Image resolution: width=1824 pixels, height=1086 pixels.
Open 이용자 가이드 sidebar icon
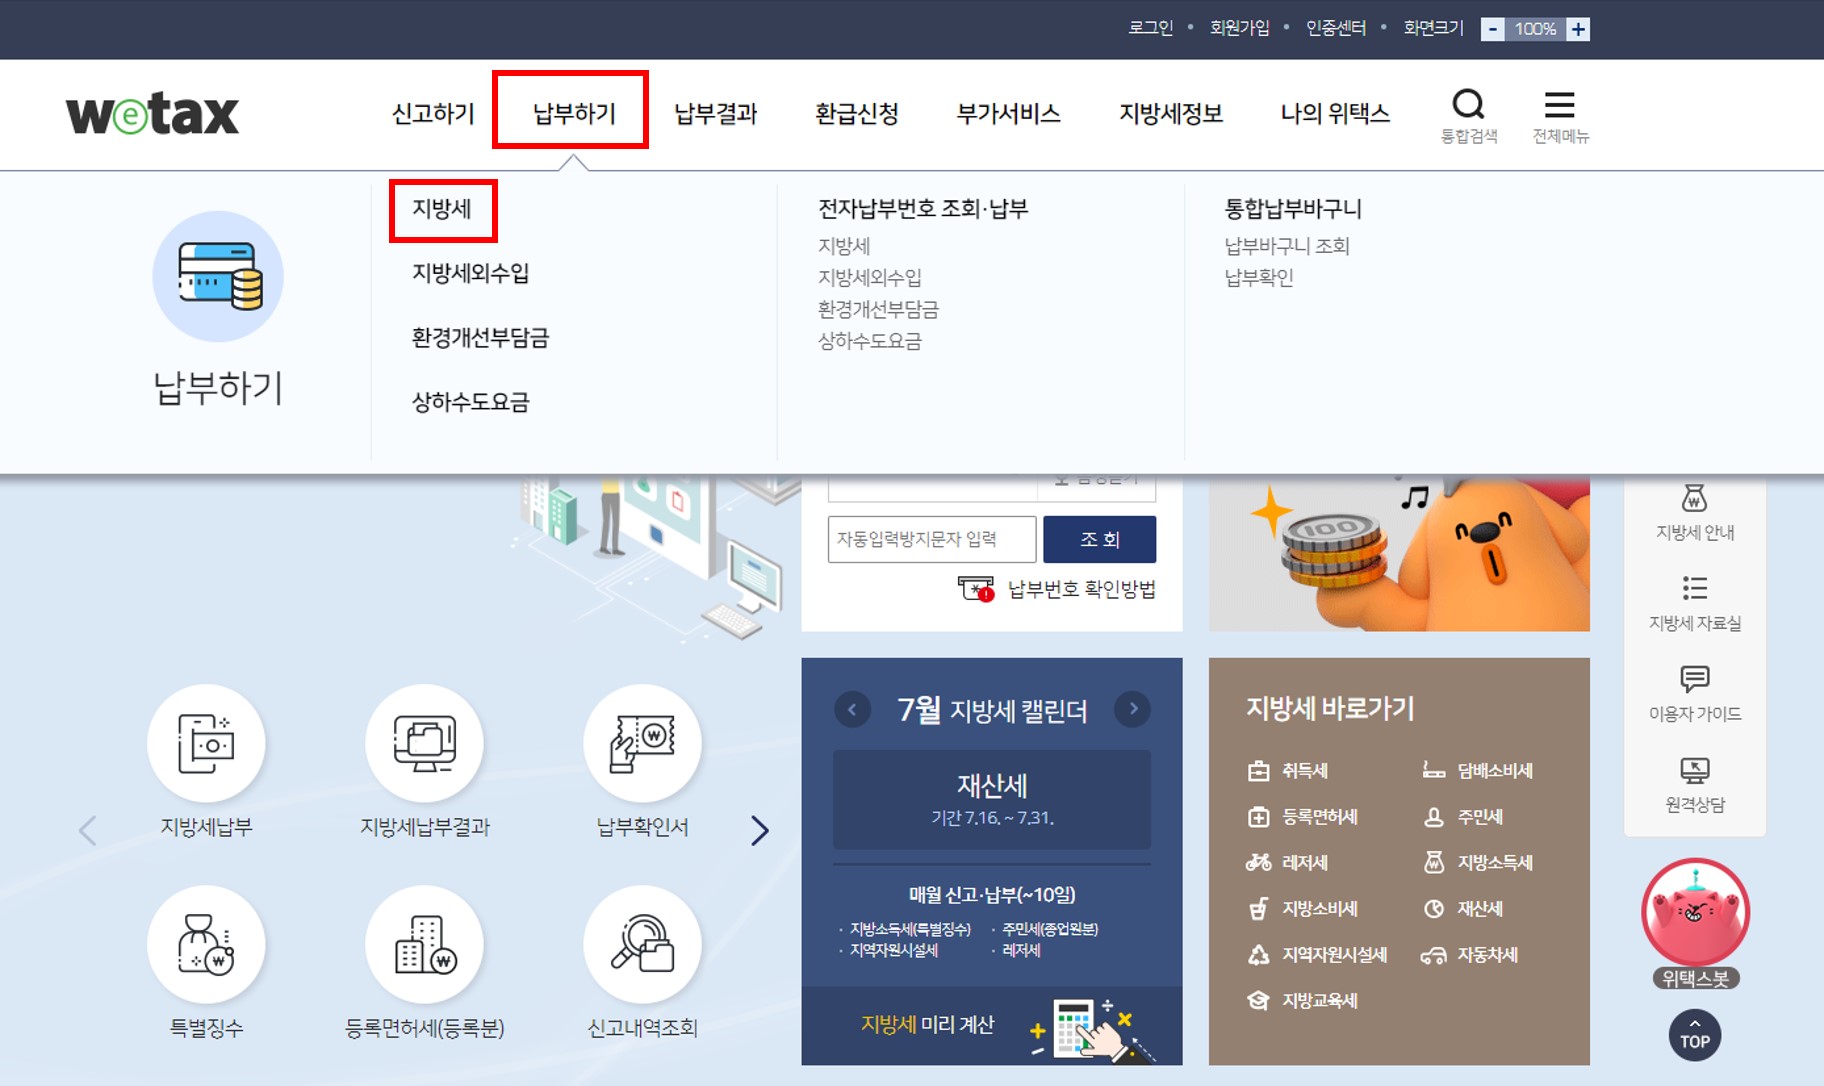pos(1695,695)
